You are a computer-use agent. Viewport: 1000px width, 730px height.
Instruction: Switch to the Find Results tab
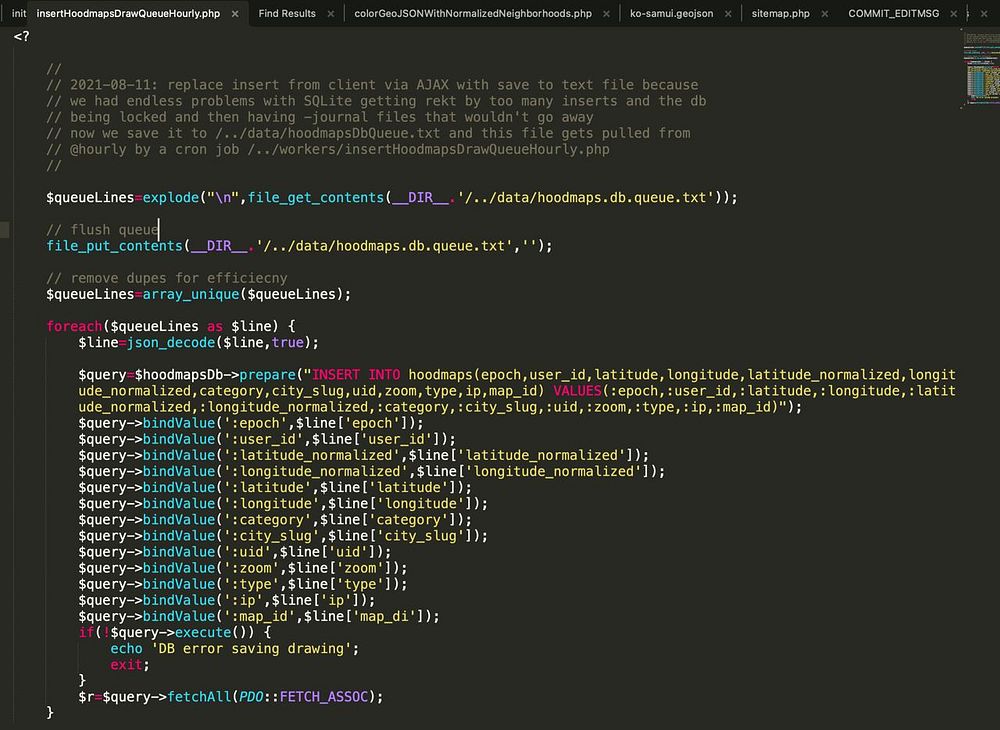[286, 14]
